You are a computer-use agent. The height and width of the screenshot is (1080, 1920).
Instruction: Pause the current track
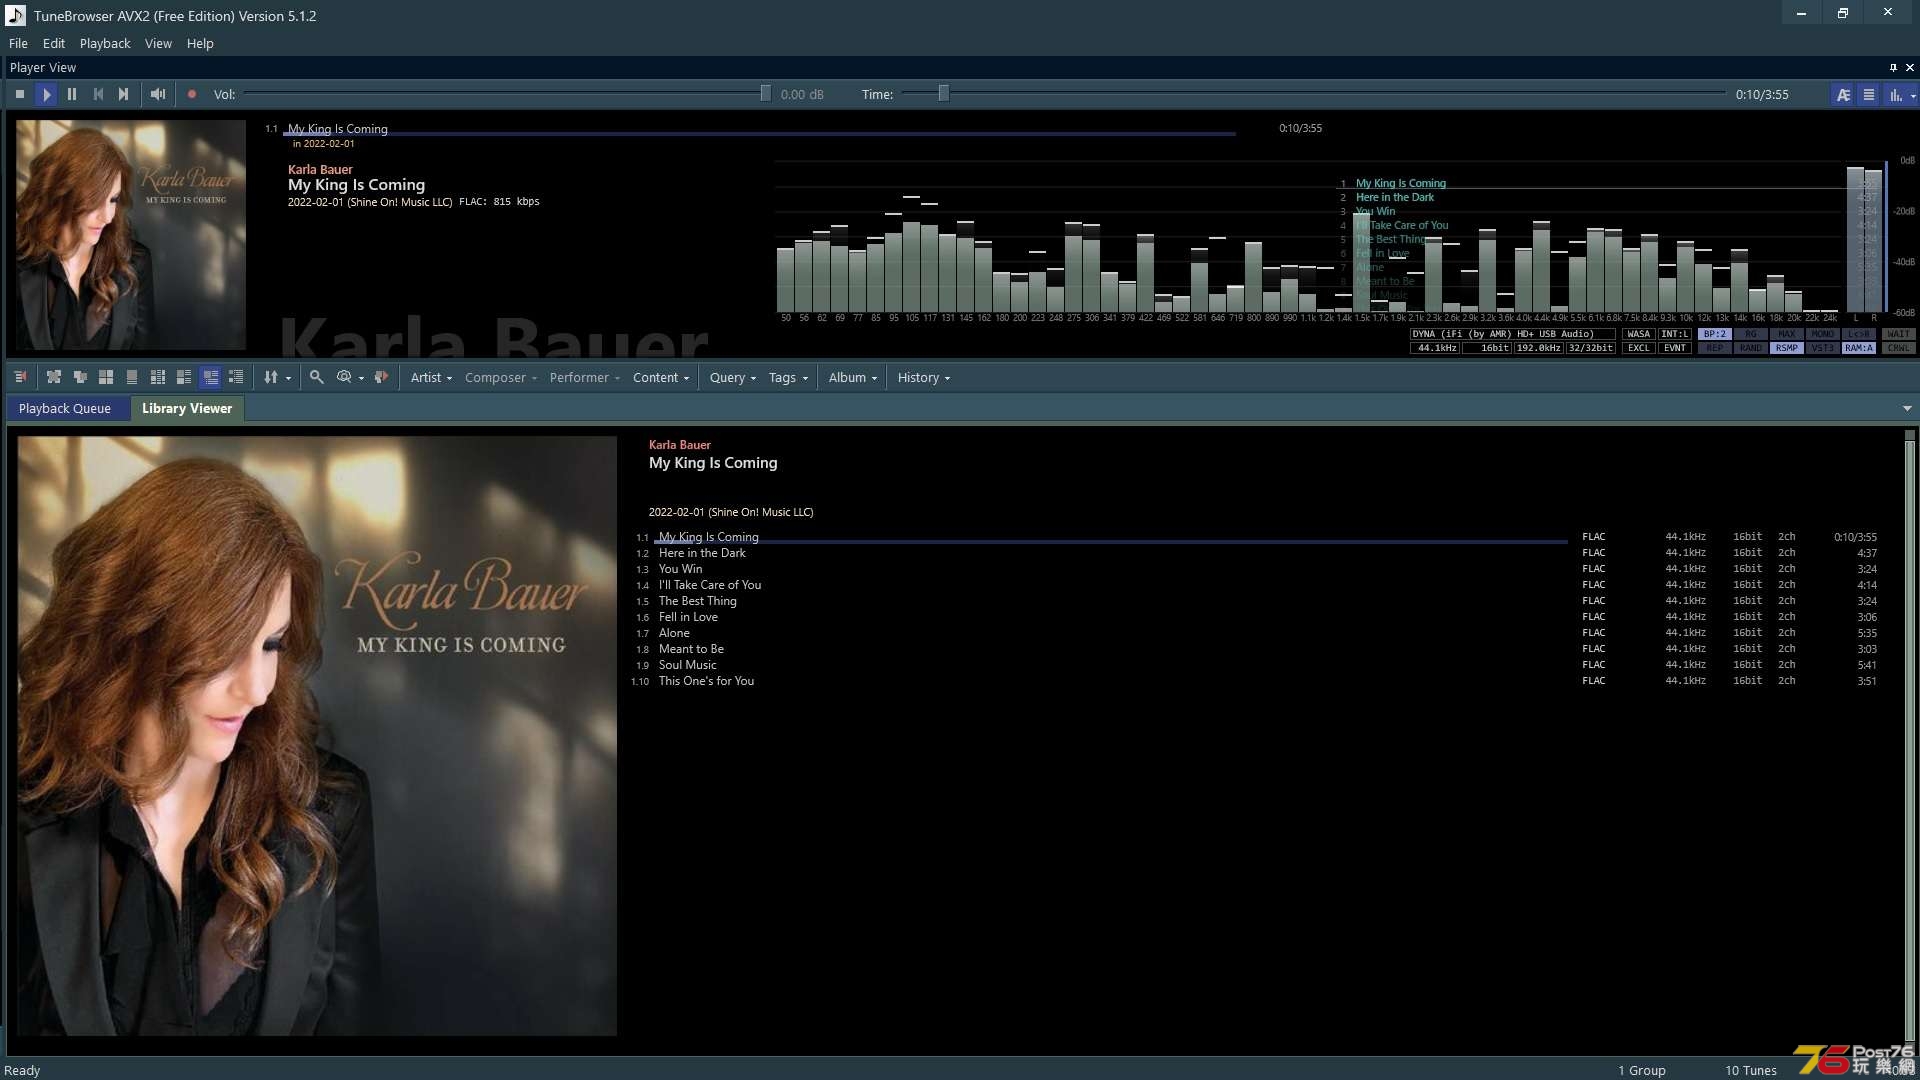[x=72, y=94]
